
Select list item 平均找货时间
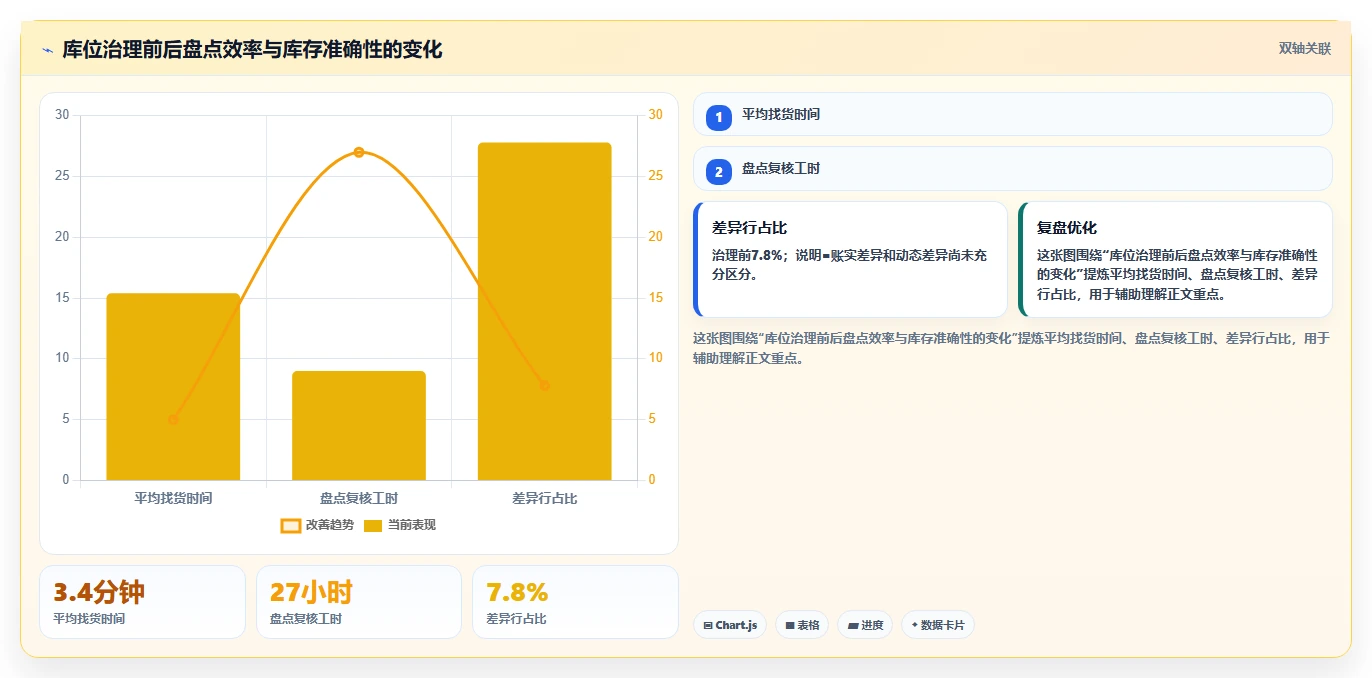pos(1013,114)
